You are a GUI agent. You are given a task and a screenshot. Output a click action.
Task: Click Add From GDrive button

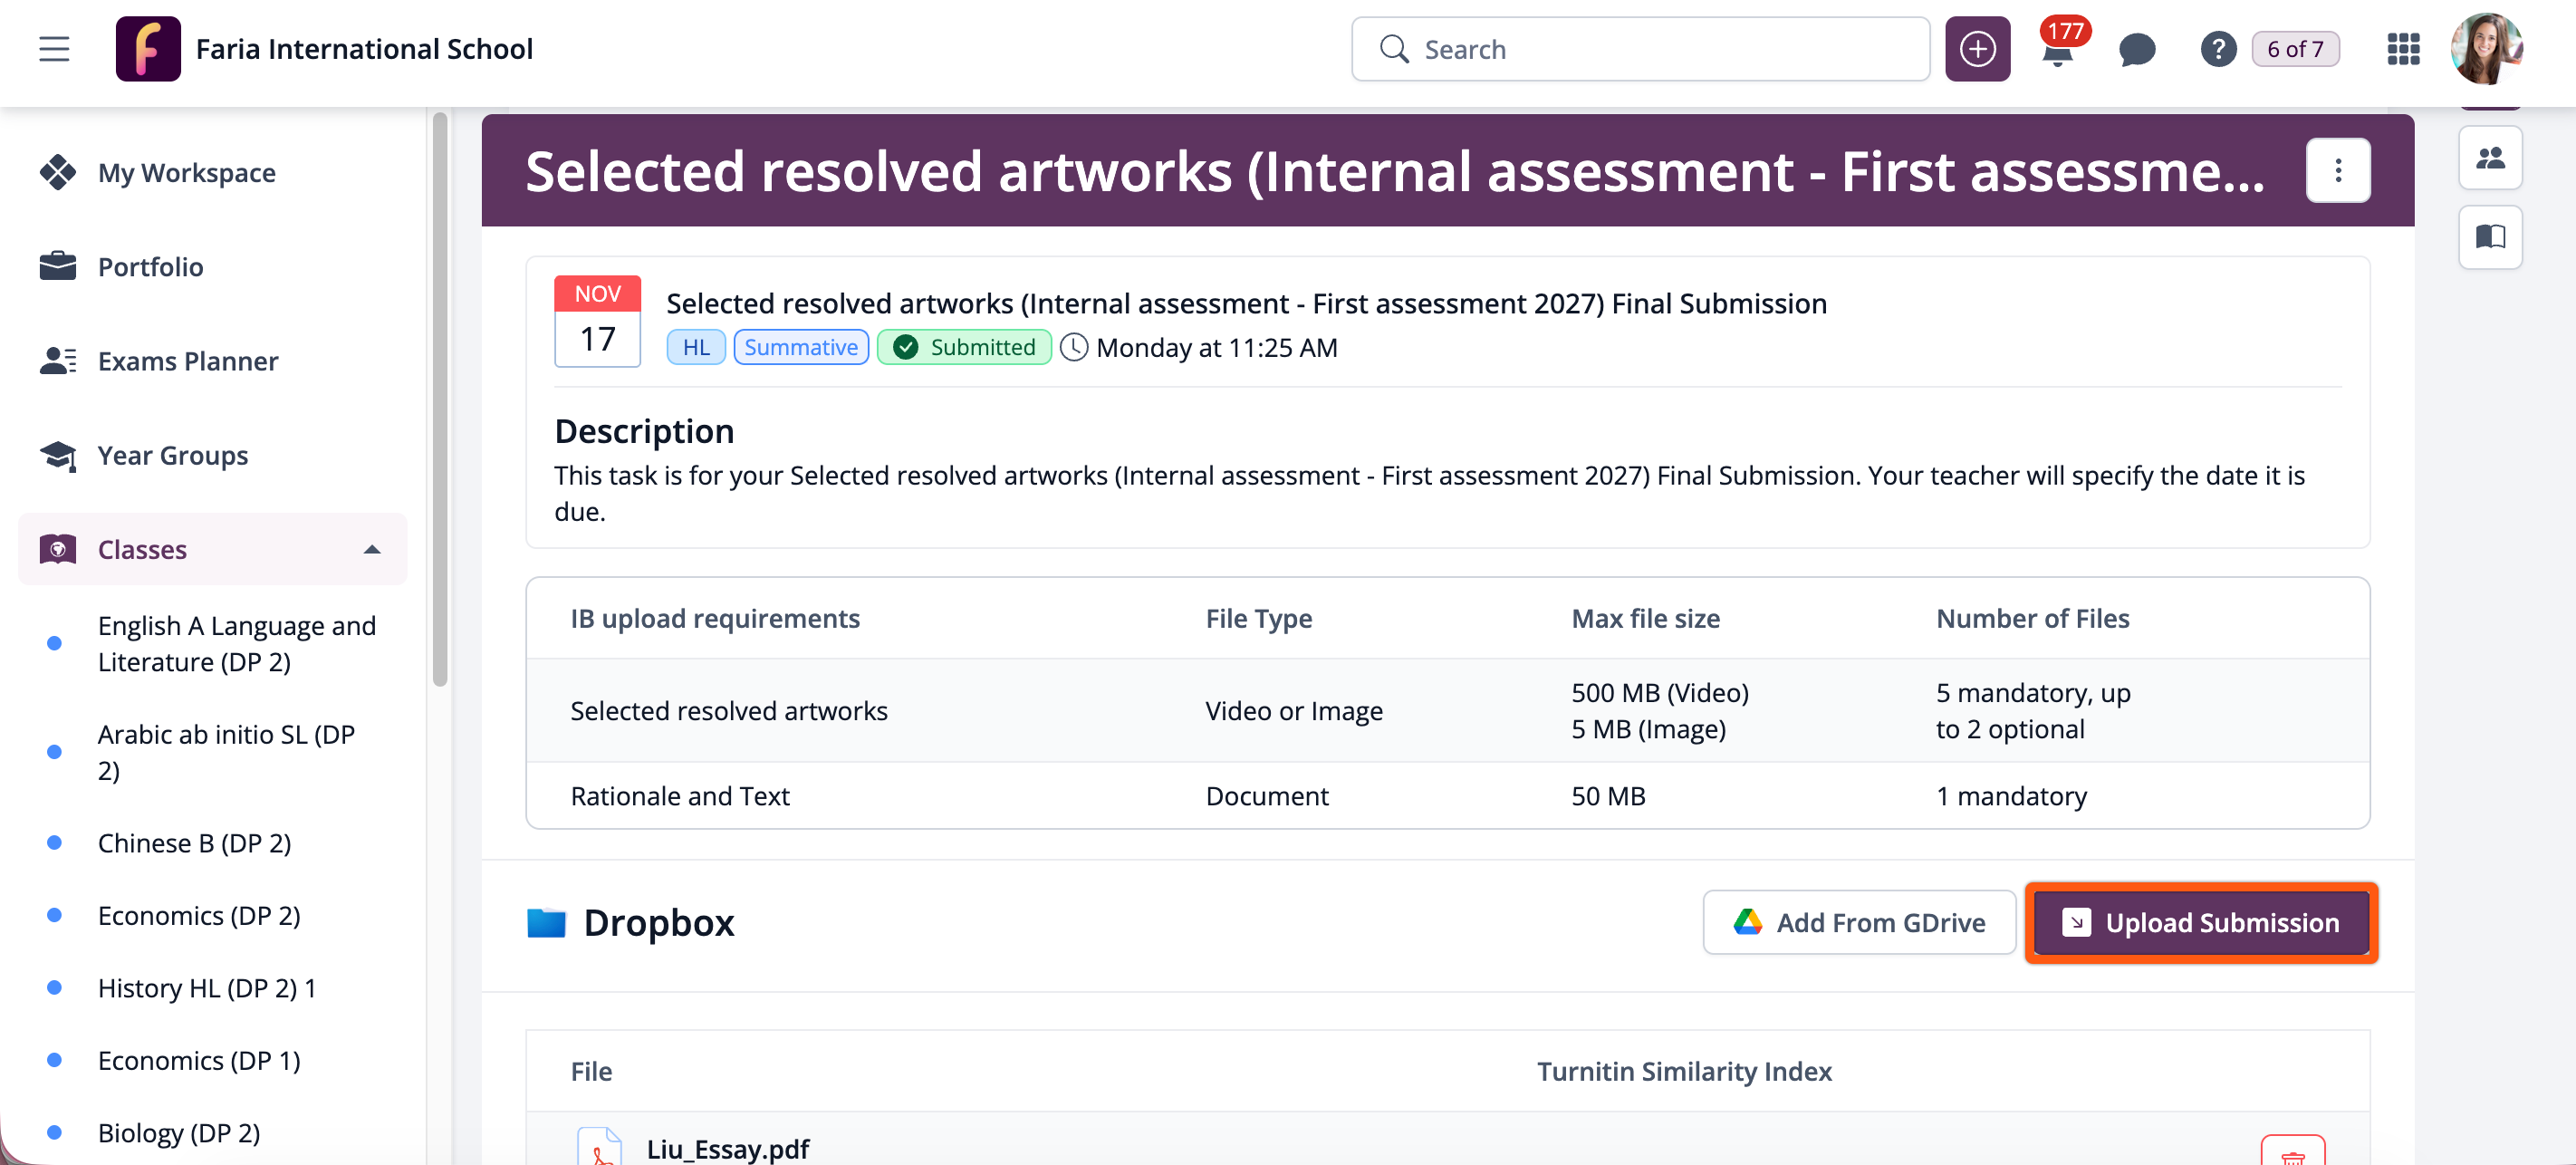1859,922
